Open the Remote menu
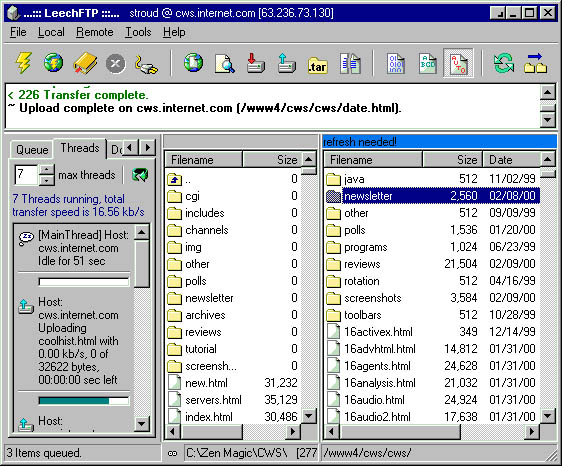 click(x=95, y=32)
